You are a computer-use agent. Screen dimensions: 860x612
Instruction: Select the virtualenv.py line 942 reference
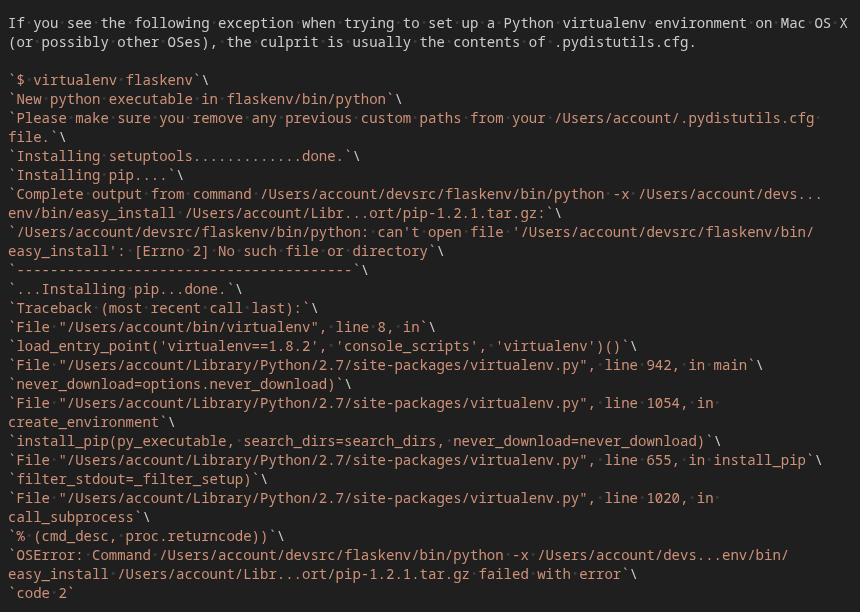[x=640, y=365]
